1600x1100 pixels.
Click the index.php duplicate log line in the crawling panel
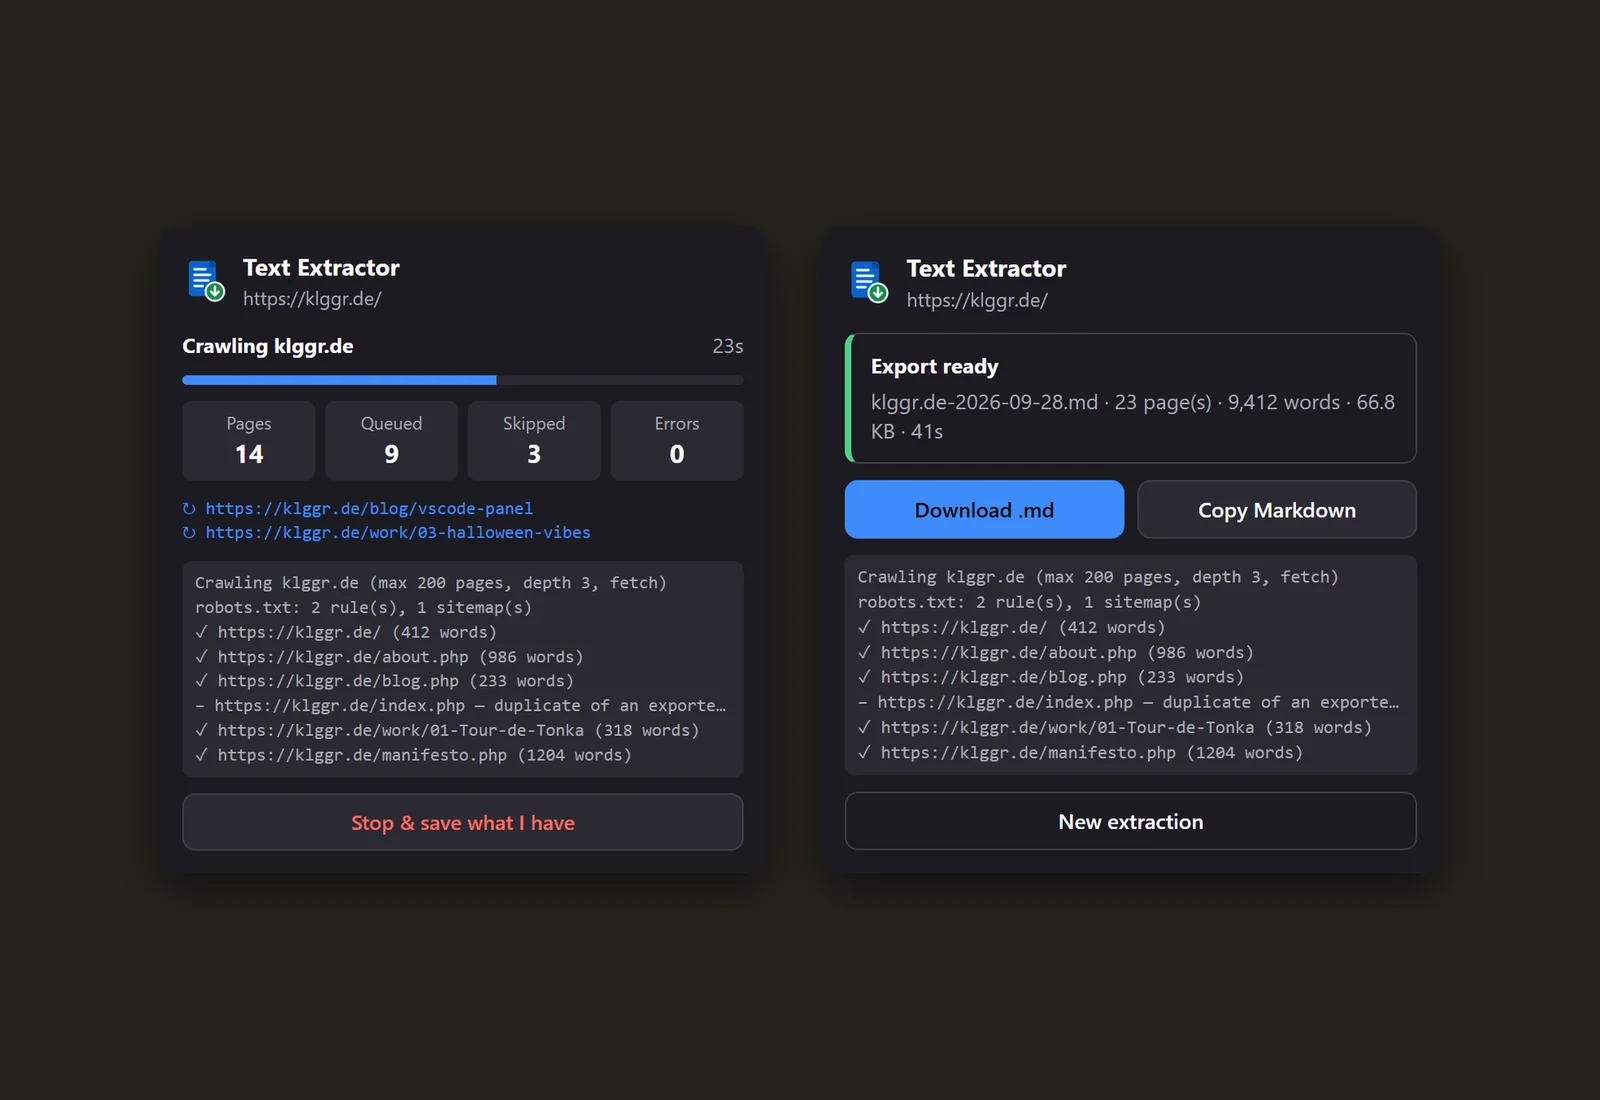[461, 706]
